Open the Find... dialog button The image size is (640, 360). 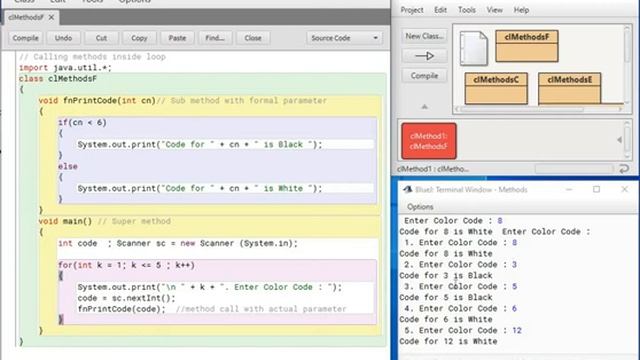click(215, 38)
